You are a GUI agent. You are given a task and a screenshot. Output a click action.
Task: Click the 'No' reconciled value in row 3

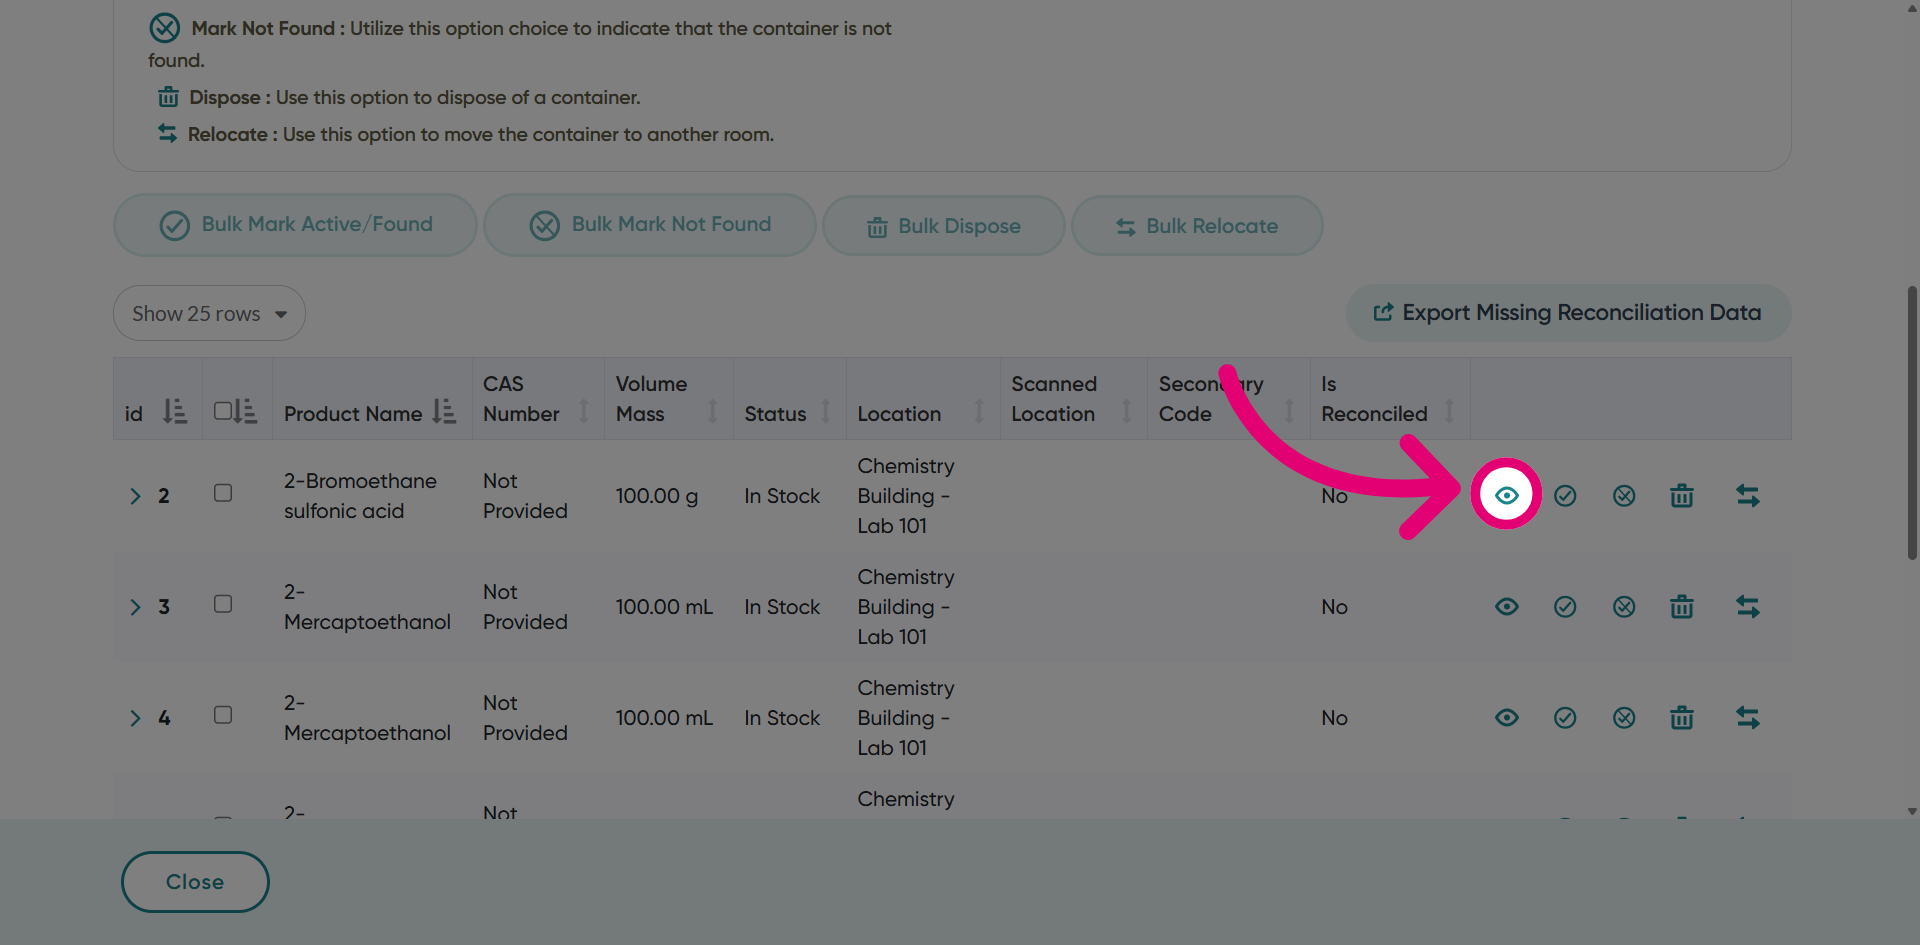click(1334, 607)
